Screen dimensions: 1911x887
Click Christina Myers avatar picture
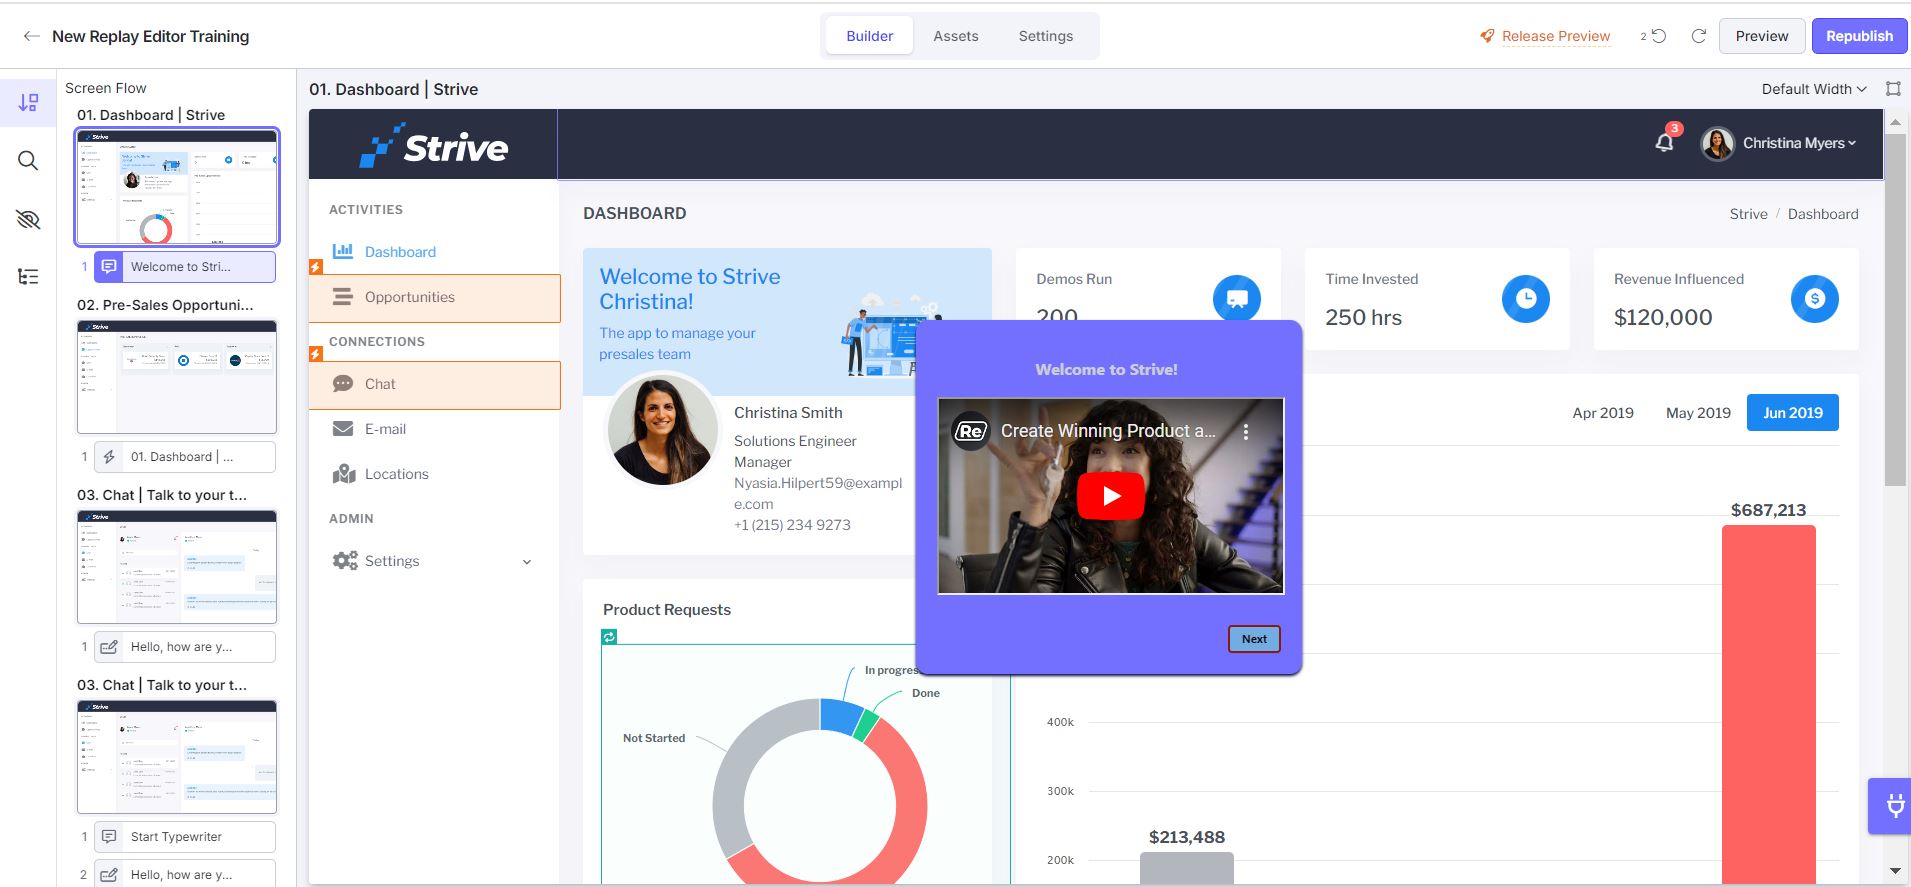tap(1718, 144)
